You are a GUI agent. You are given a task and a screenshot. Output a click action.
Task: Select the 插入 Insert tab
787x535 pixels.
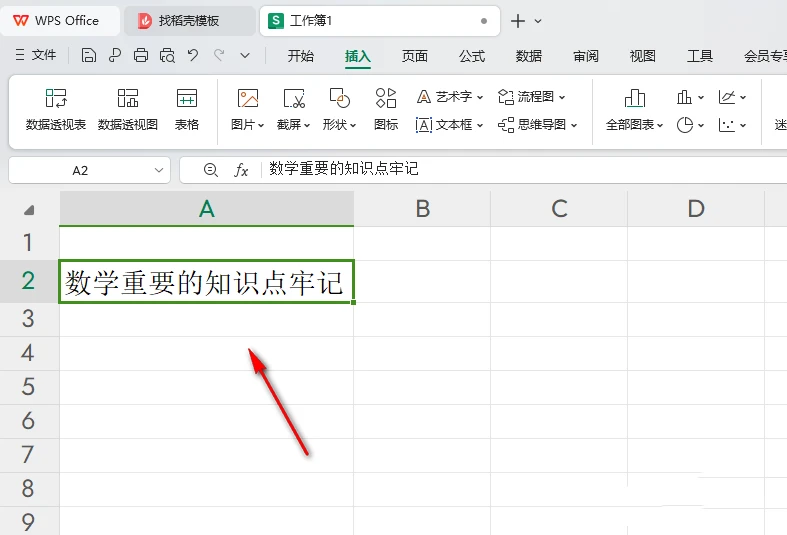coord(357,56)
